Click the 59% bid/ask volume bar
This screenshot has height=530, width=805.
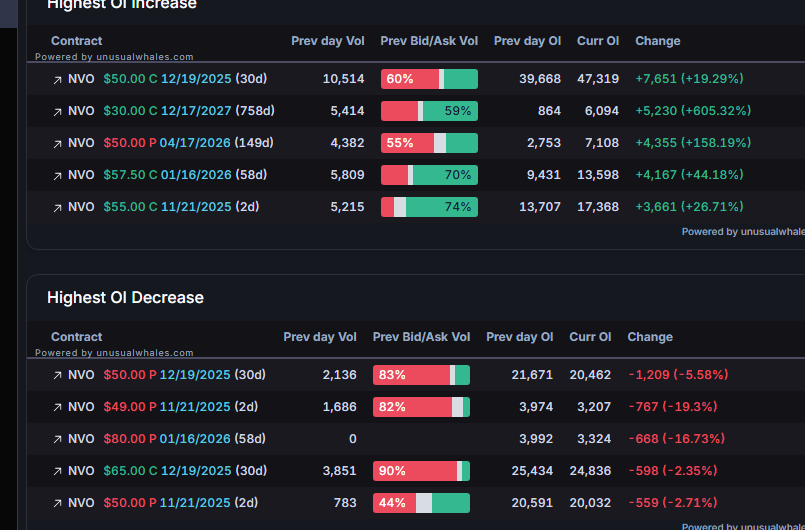pos(429,111)
